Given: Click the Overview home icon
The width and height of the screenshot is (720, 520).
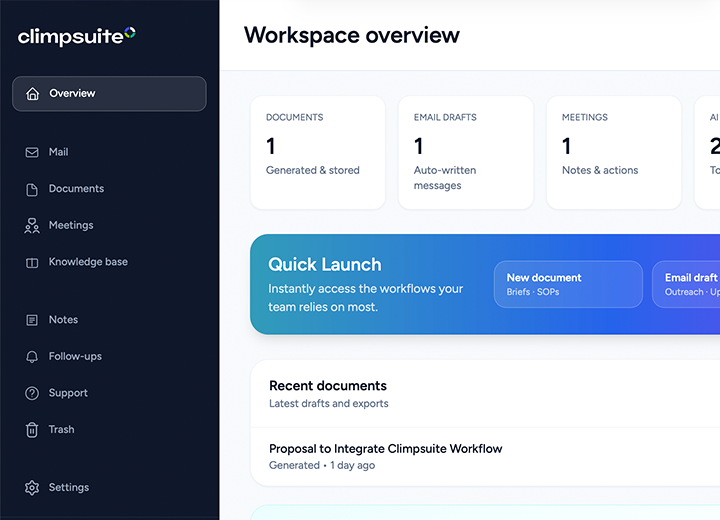Looking at the screenshot, I should tap(32, 93).
